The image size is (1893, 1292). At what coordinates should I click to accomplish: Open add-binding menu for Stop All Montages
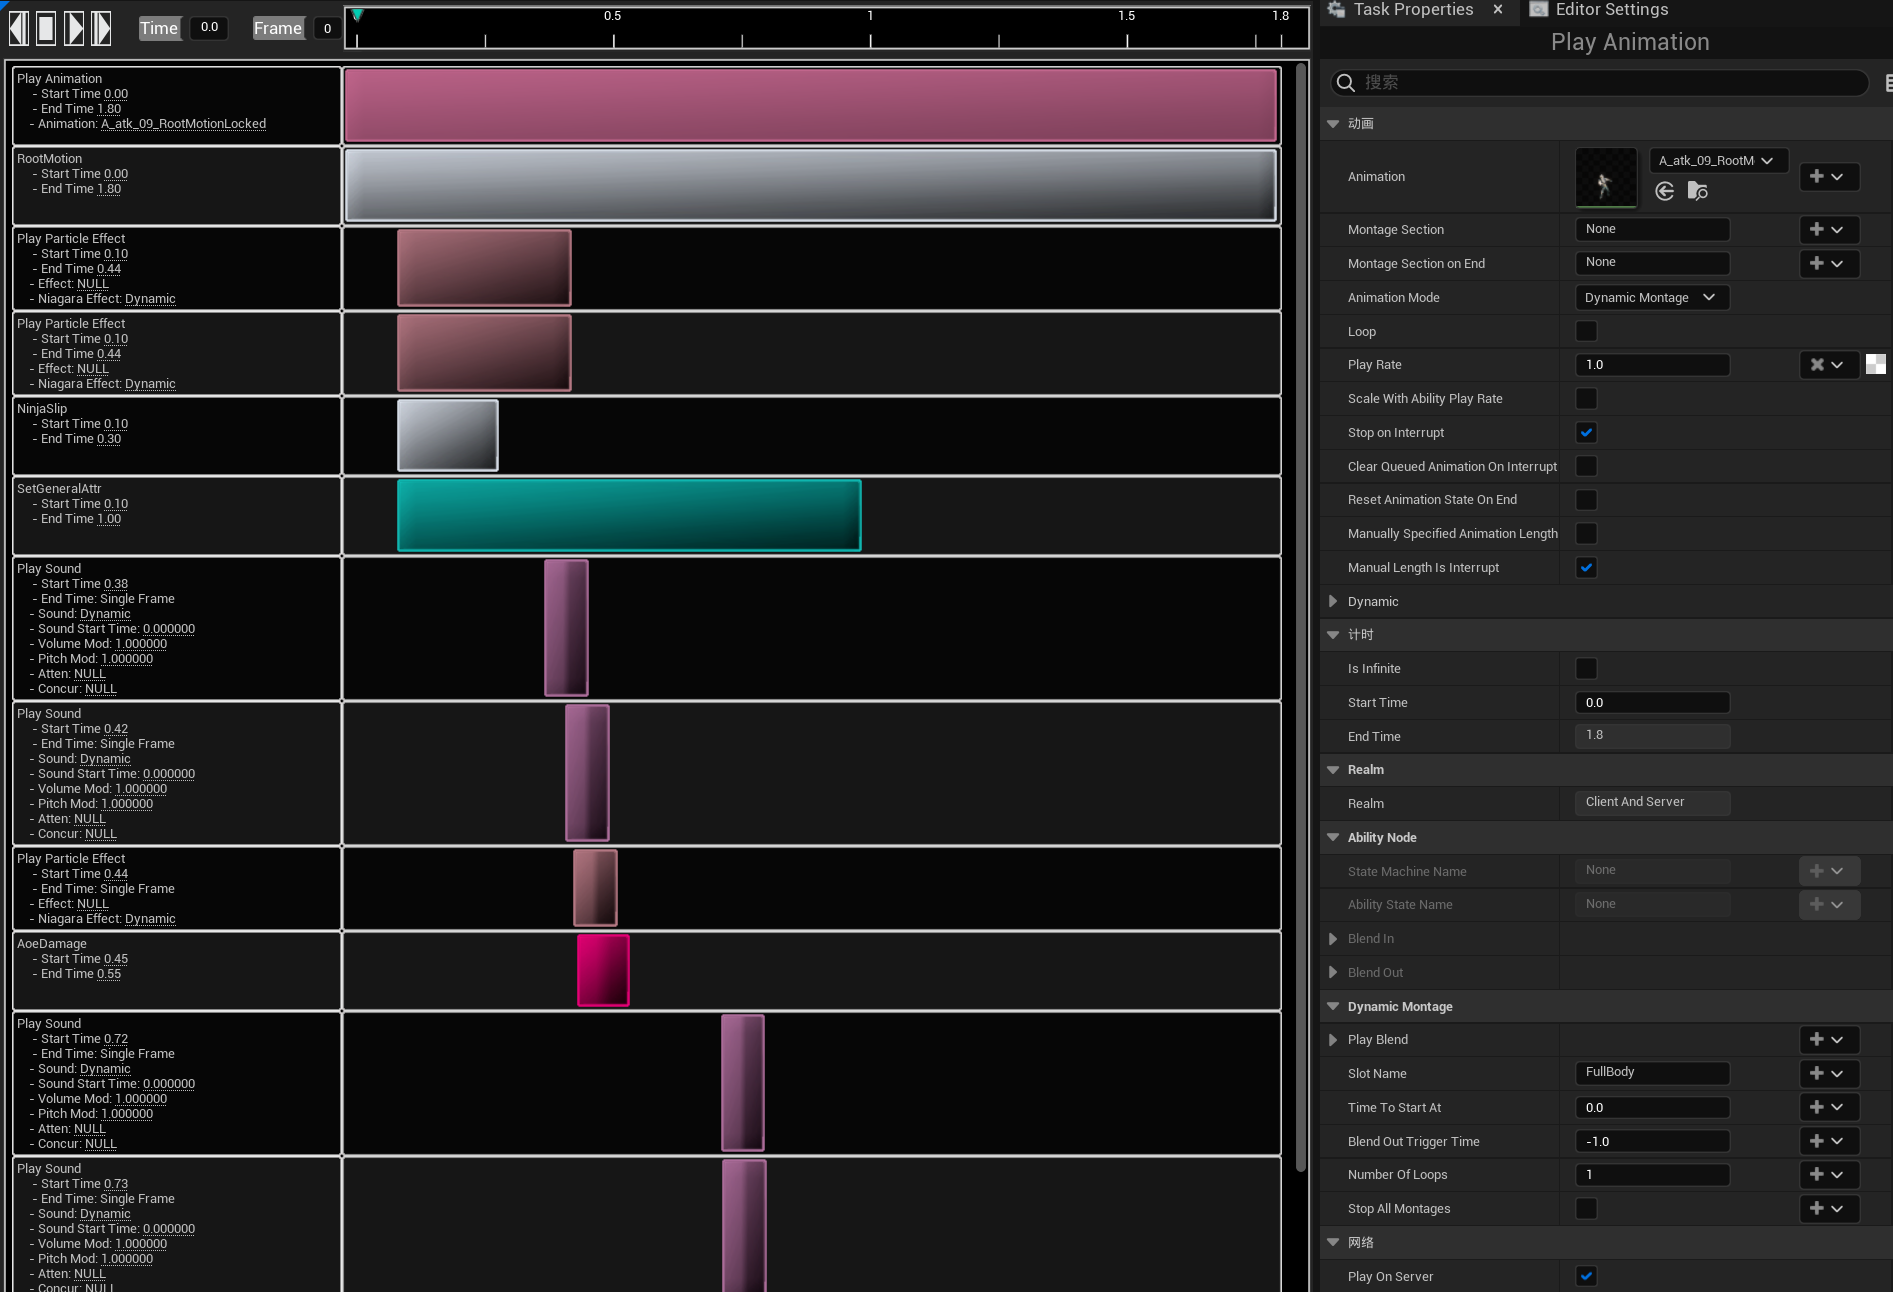click(1829, 1209)
